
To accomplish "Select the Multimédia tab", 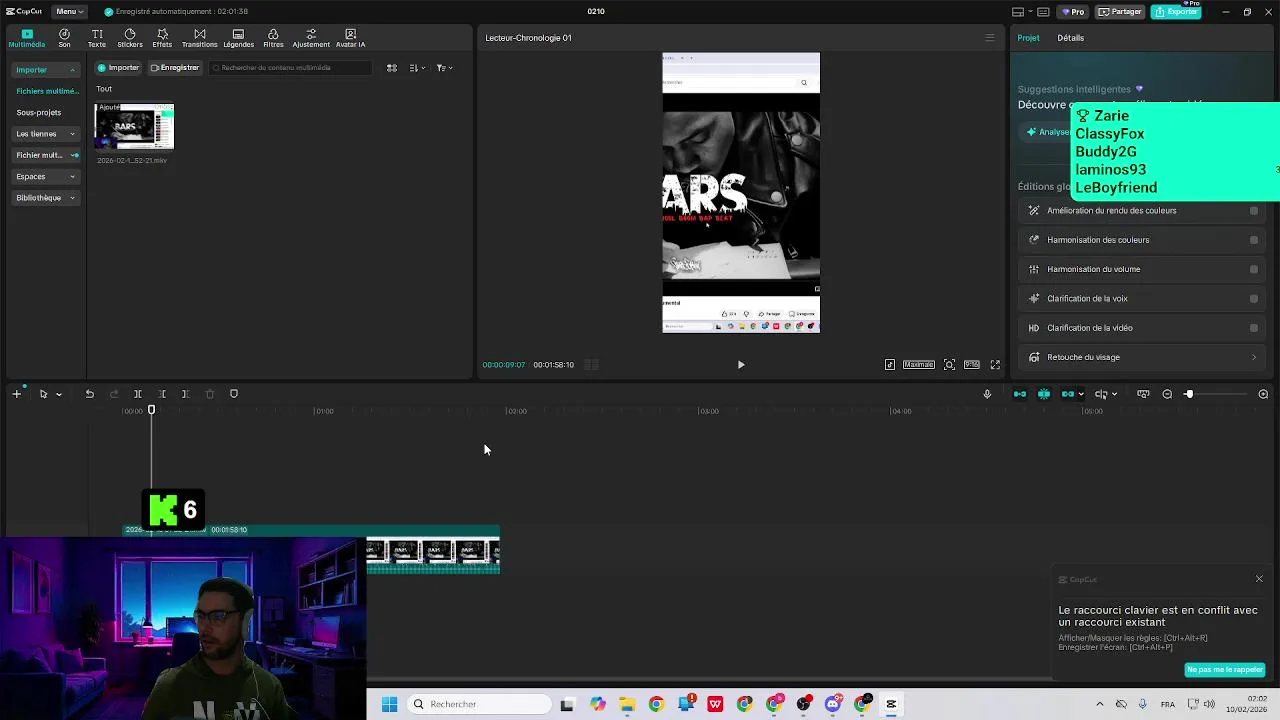I will [27, 38].
